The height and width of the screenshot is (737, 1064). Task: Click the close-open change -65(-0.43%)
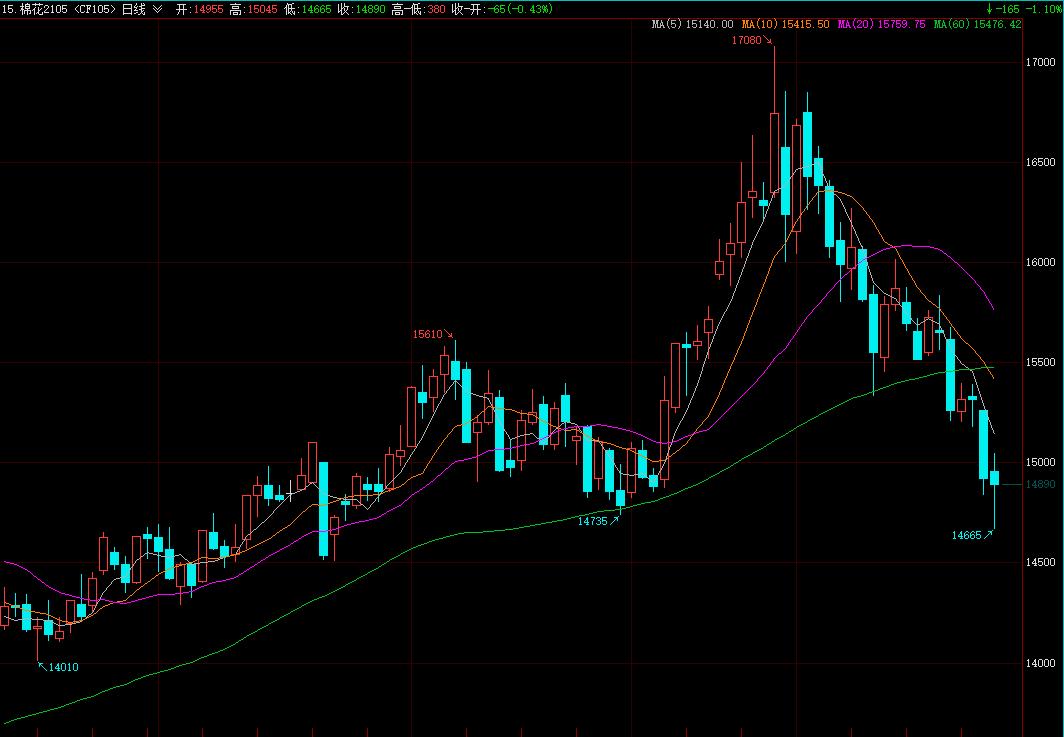pyautogui.click(x=520, y=9)
